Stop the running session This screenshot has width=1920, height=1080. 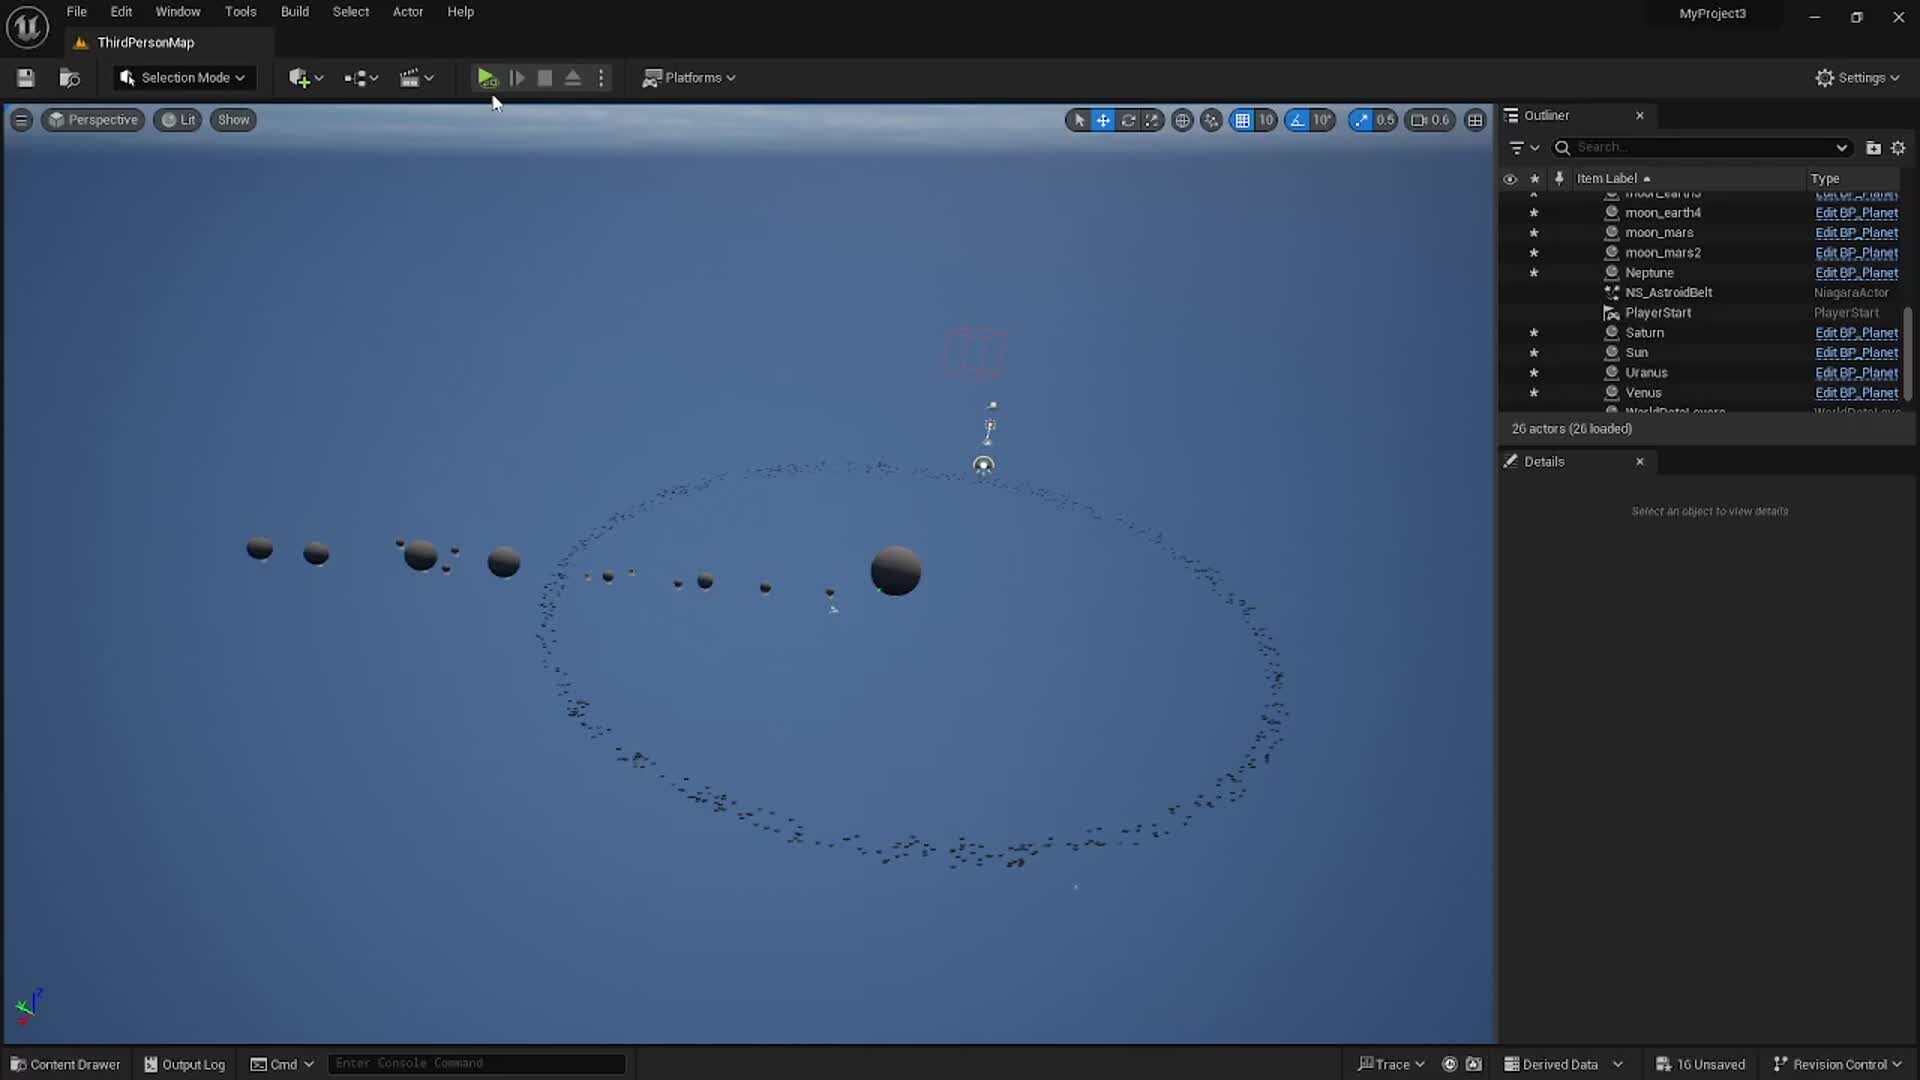(x=545, y=77)
